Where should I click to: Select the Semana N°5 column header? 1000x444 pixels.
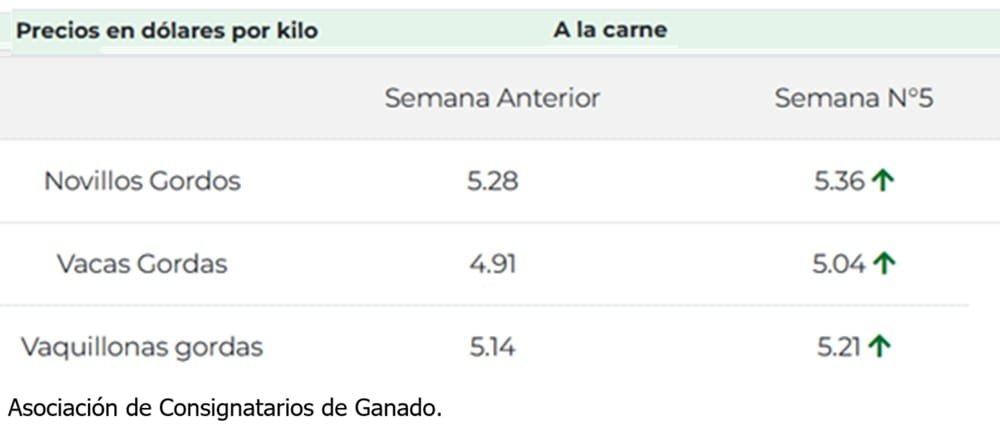pyautogui.click(x=854, y=98)
